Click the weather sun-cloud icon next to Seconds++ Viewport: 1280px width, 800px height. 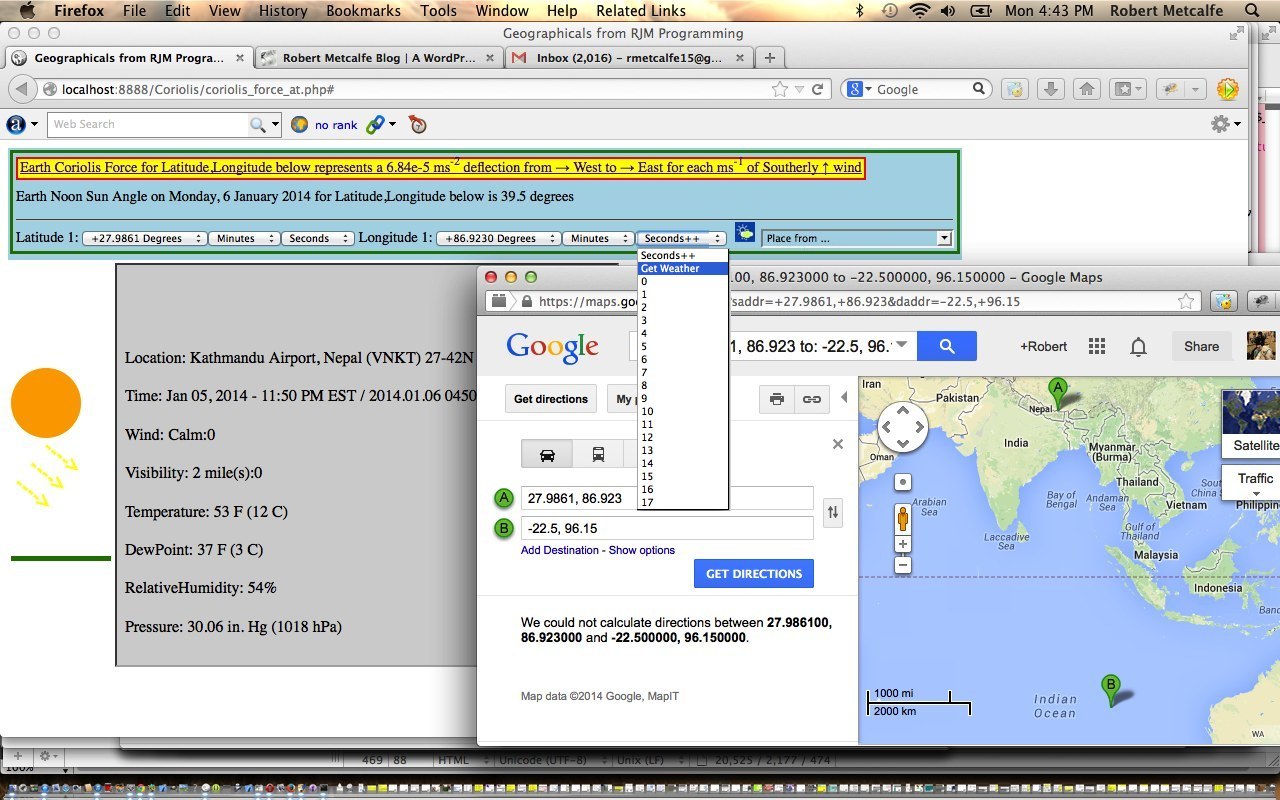(745, 232)
